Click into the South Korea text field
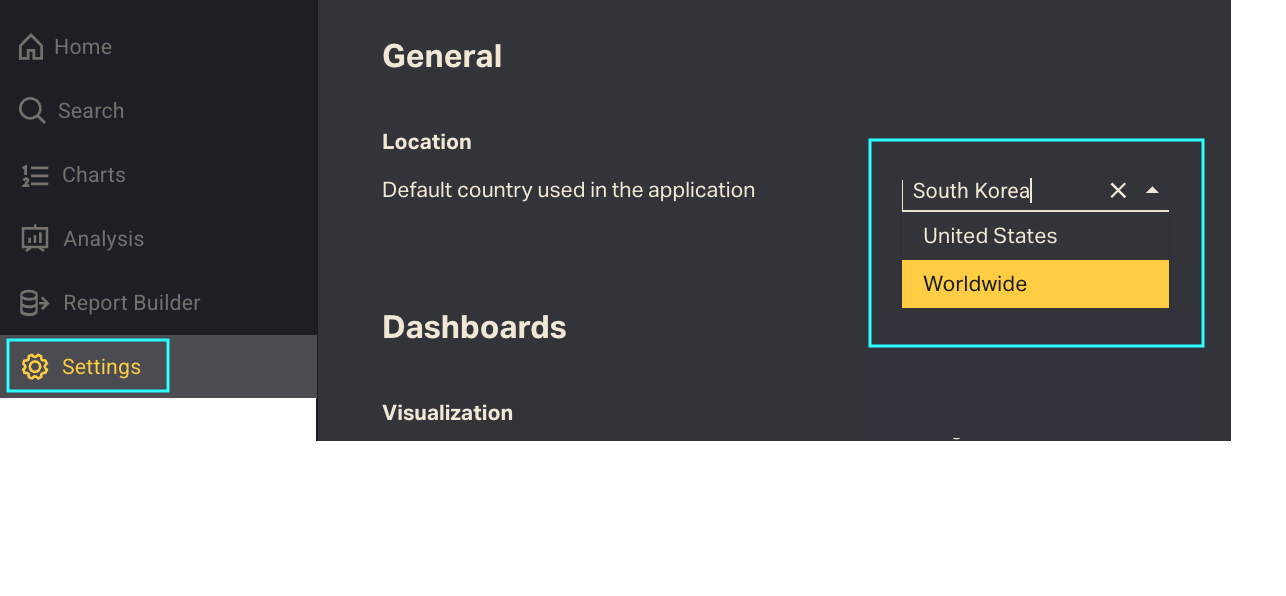Image resolution: width=1286 pixels, height=596 pixels. [x=1000, y=190]
